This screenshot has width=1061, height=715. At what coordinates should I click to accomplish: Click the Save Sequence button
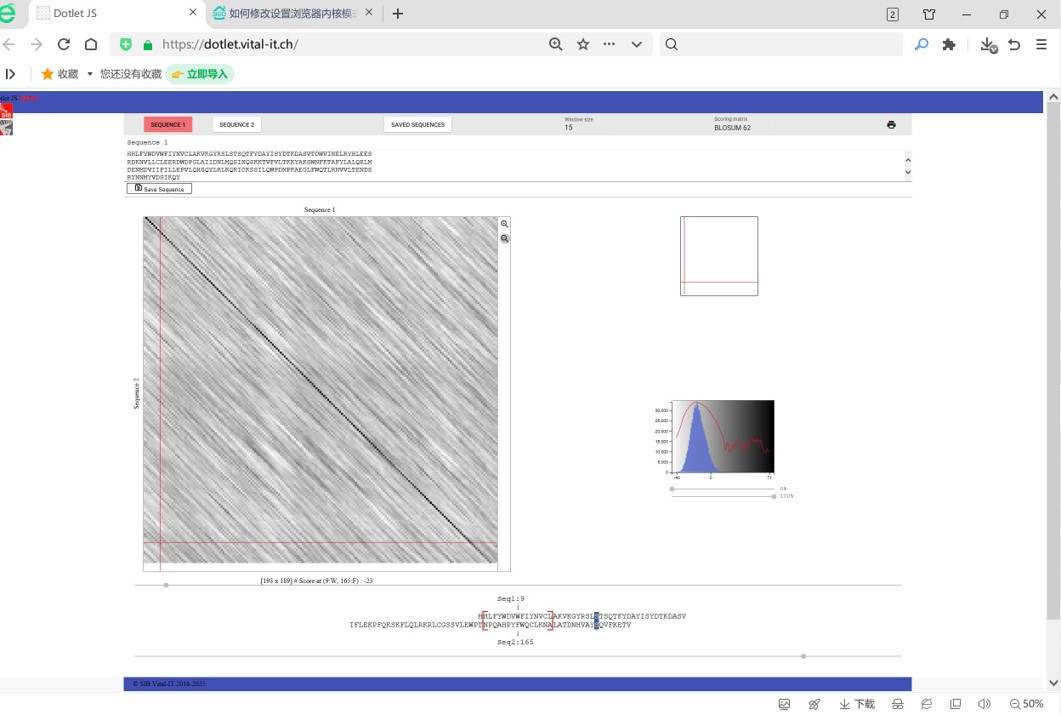159,189
